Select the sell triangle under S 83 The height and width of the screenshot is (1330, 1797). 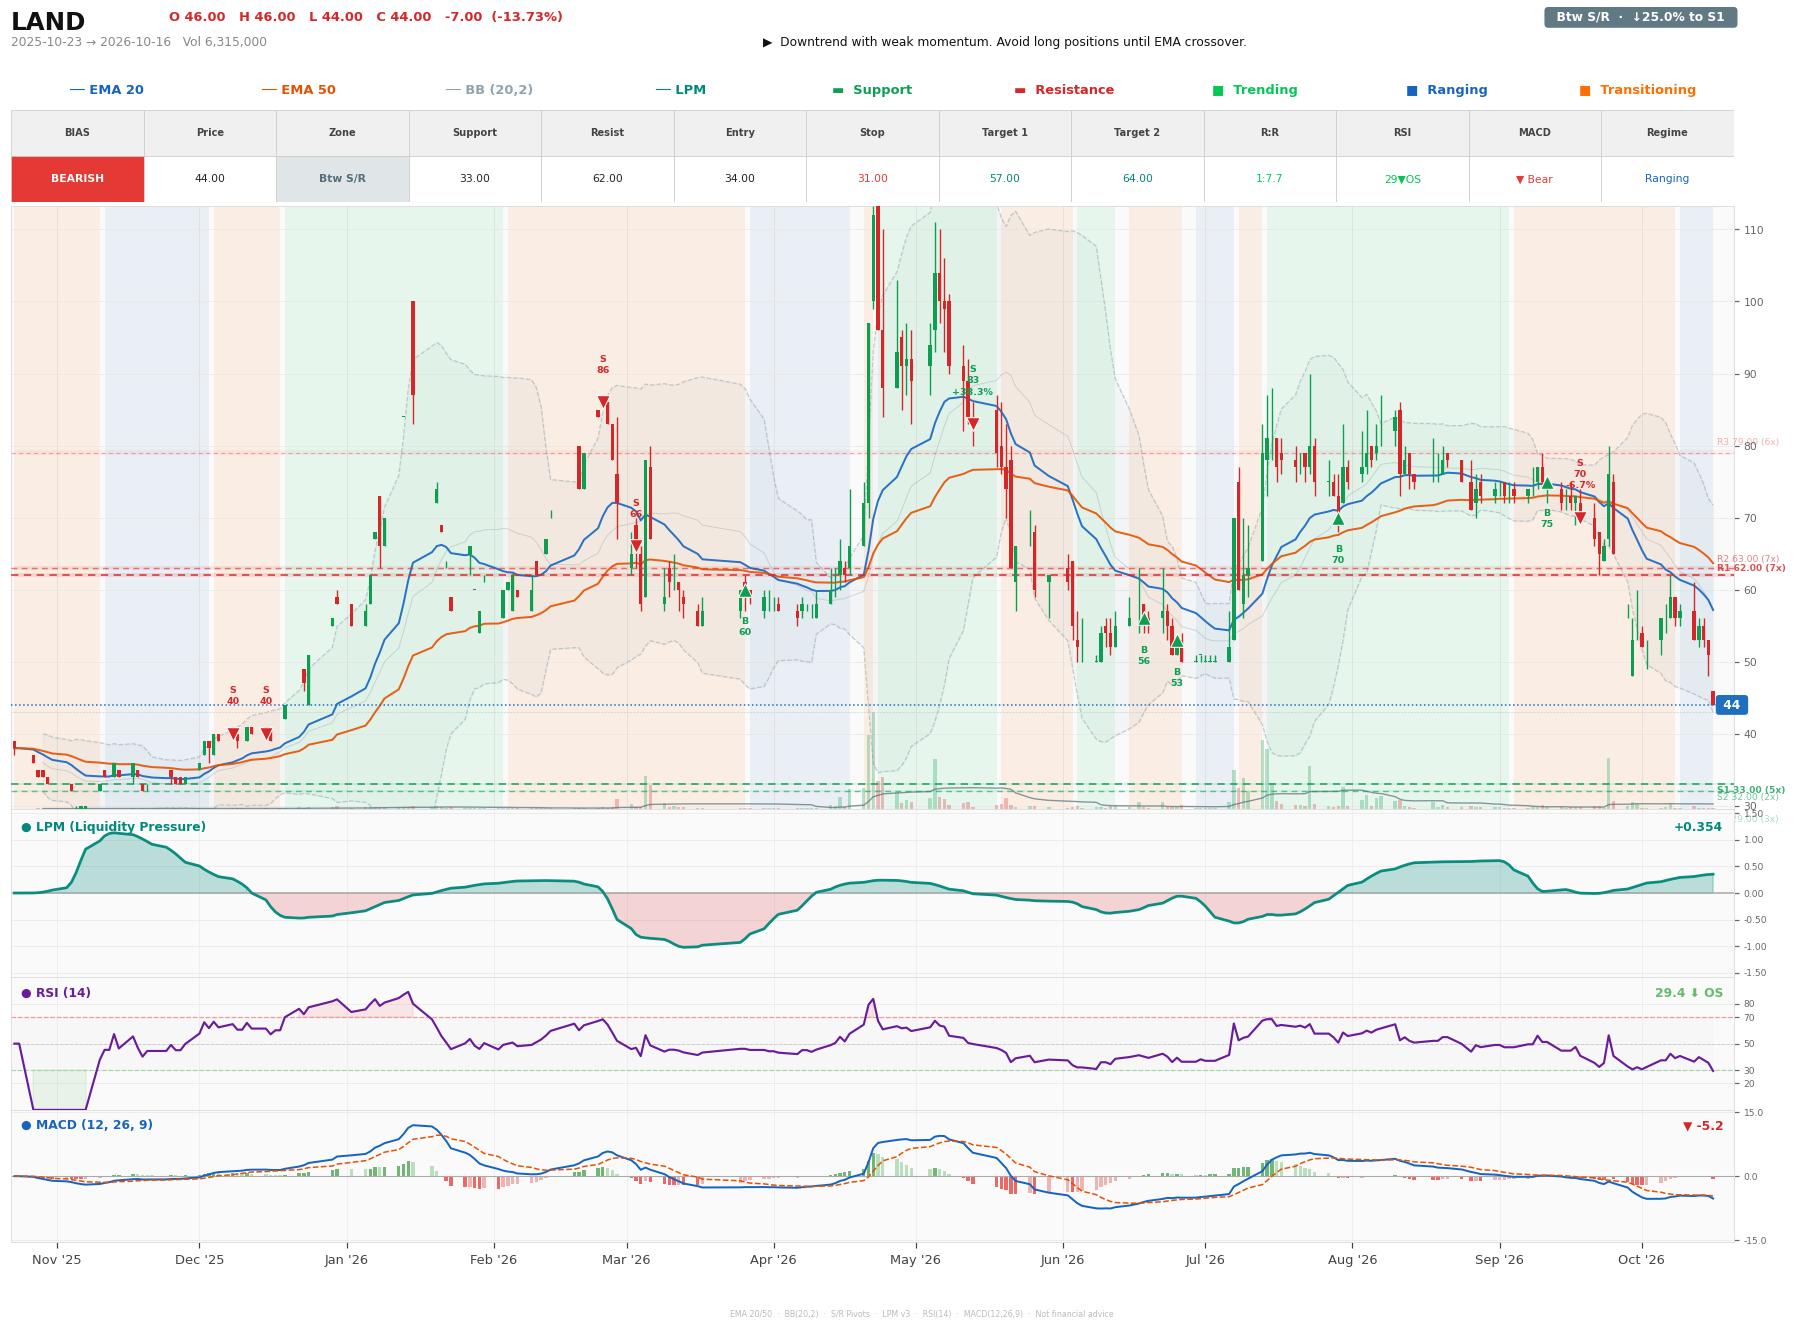tap(973, 424)
